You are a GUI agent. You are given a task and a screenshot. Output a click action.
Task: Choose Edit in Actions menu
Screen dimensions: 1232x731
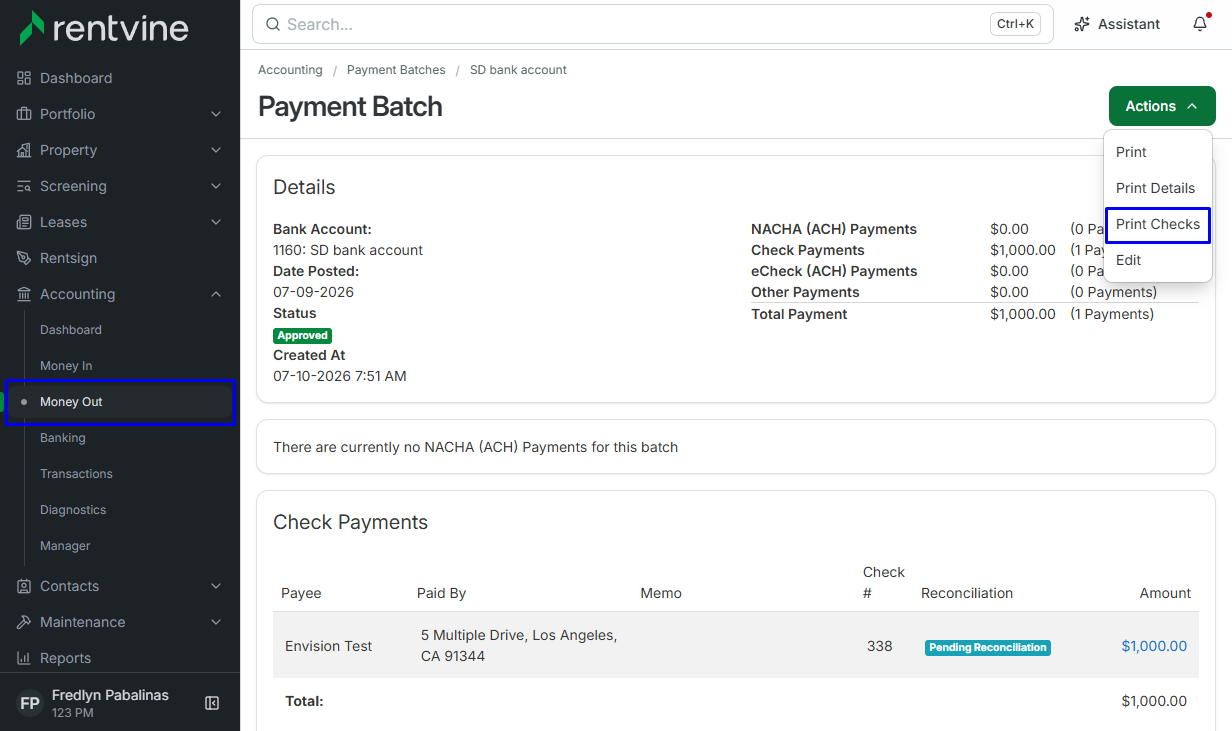coord(1158,260)
